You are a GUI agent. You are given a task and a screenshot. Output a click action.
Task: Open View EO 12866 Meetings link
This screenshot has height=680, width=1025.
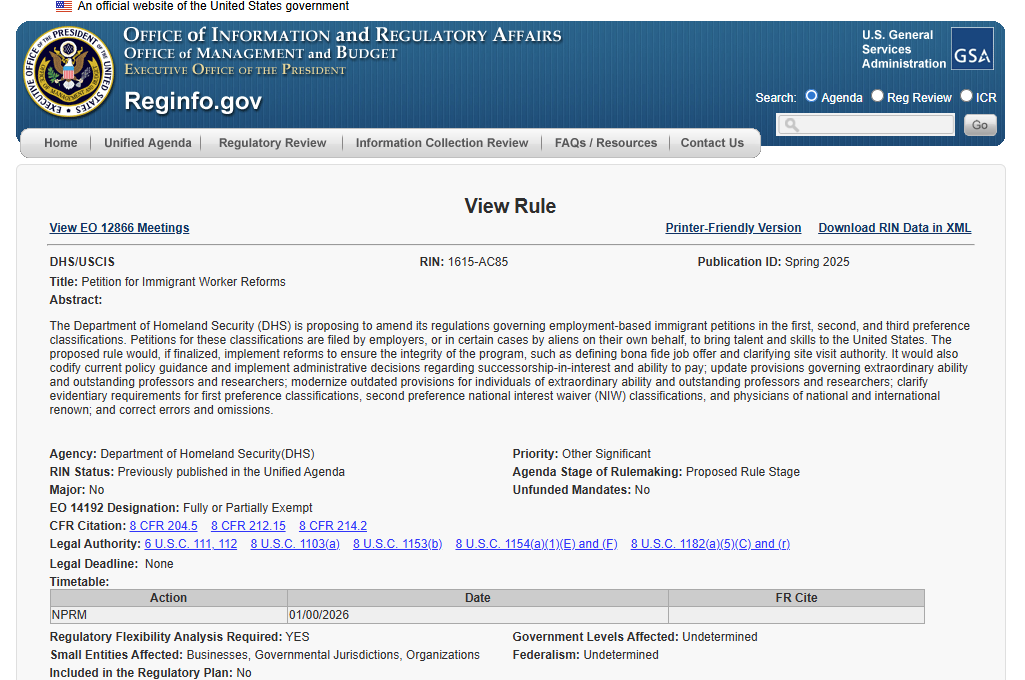coord(120,228)
